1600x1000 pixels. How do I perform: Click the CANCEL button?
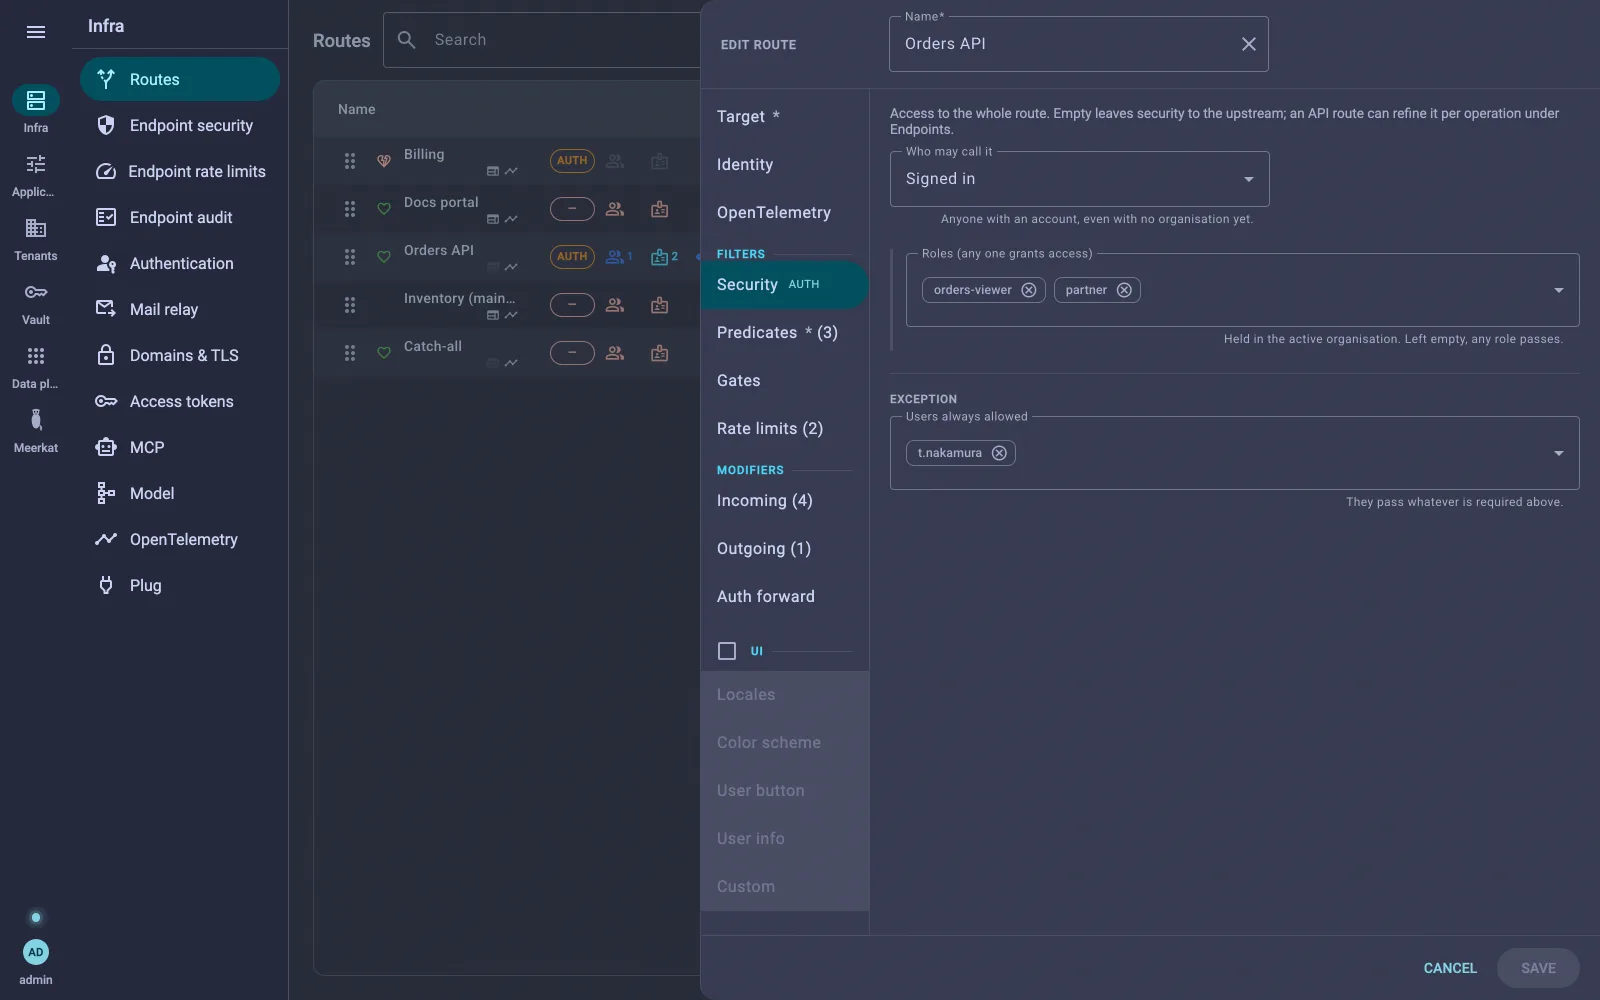[1450, 968]
